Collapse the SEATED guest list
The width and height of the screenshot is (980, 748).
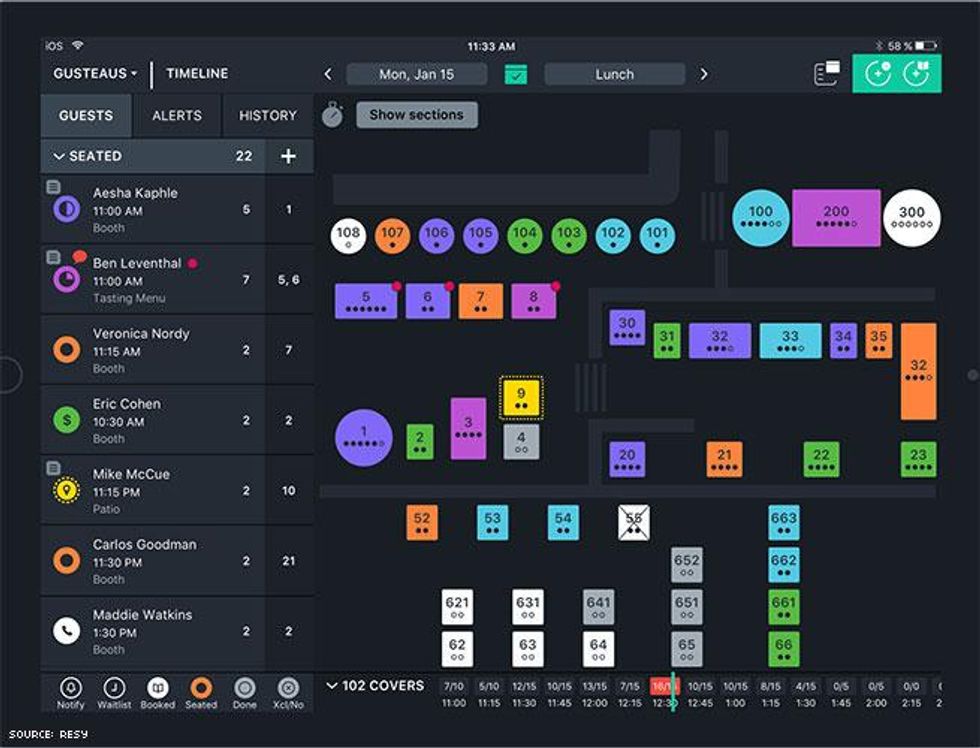[x=59, y=156]
